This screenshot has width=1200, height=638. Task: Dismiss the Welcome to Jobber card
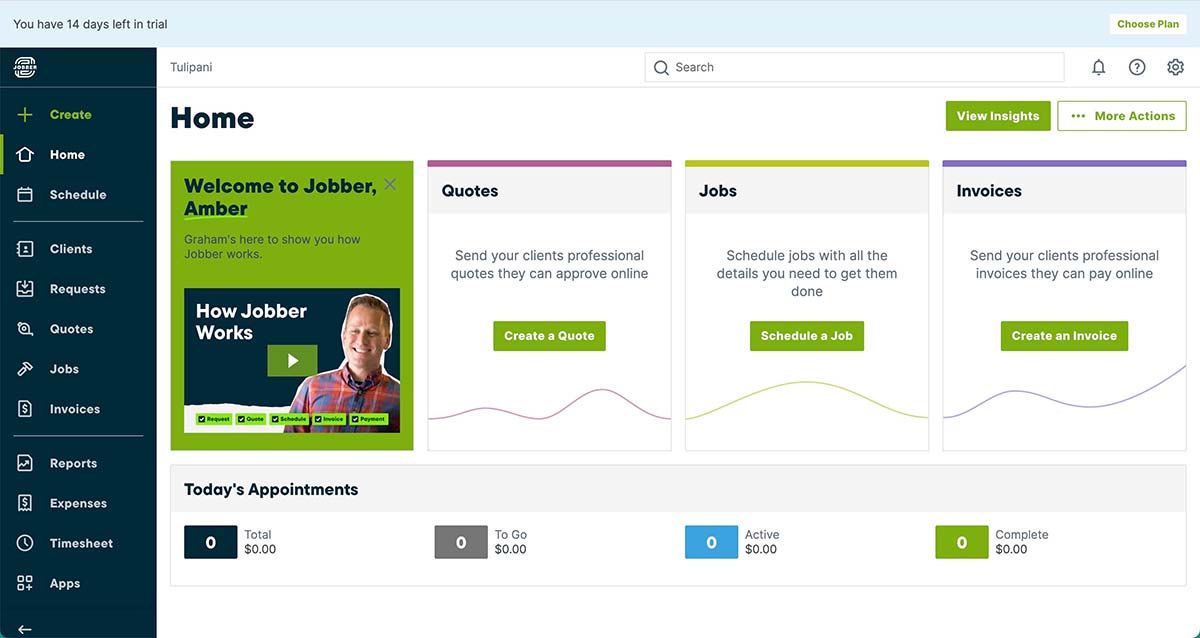point(390,184)
